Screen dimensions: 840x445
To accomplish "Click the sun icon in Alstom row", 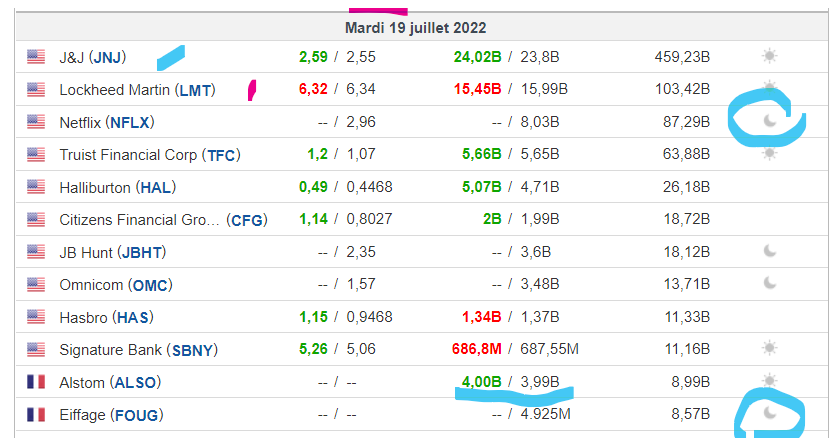I will (x=770, y=381).
